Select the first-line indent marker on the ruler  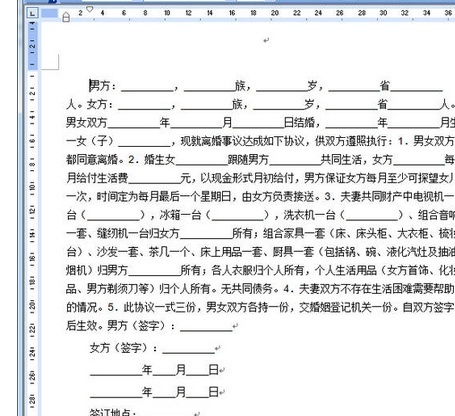[90, 9]
